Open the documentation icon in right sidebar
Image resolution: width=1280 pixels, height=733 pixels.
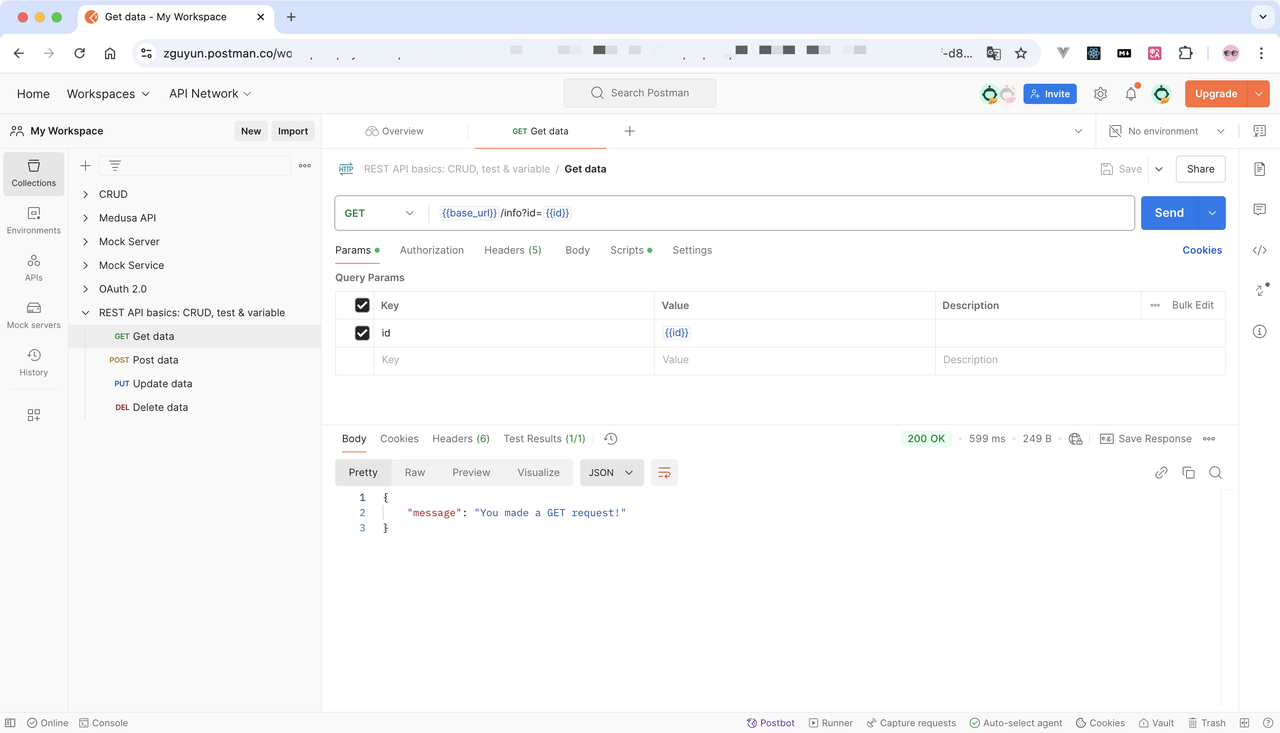click(1260, 169)
